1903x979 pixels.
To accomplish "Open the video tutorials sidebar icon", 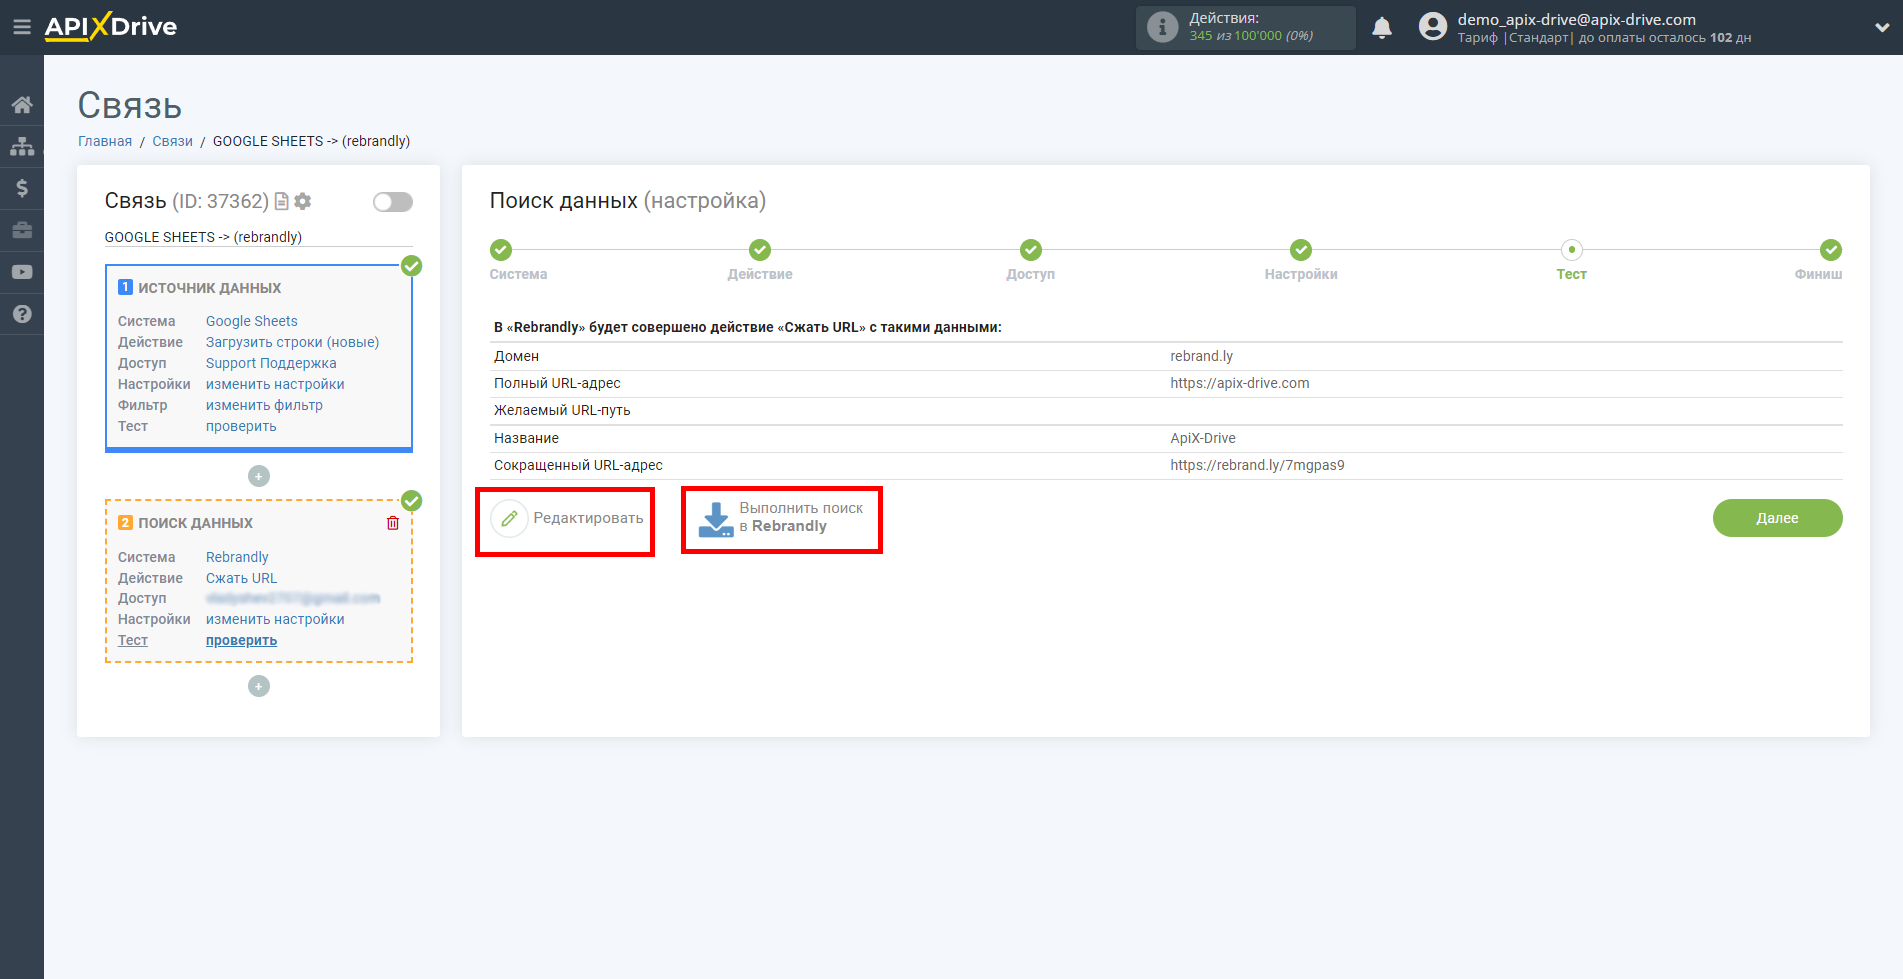I will 22,272.
